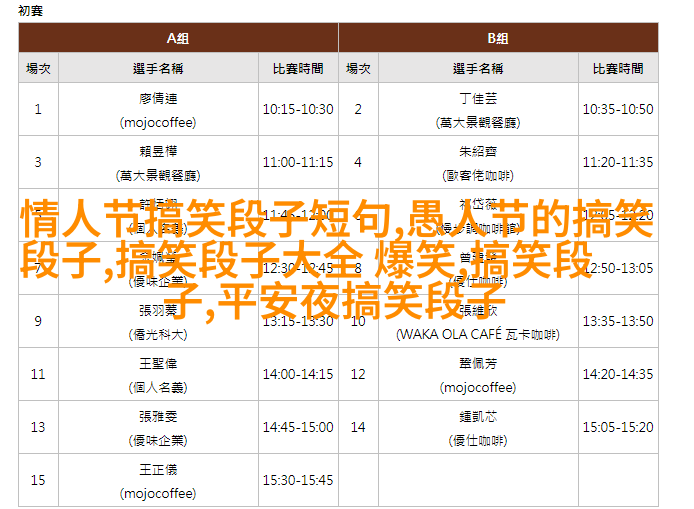Click the 11:00-11:15 time slot
This screenshot has height=509, width=694.
click(x=298, y=162)
